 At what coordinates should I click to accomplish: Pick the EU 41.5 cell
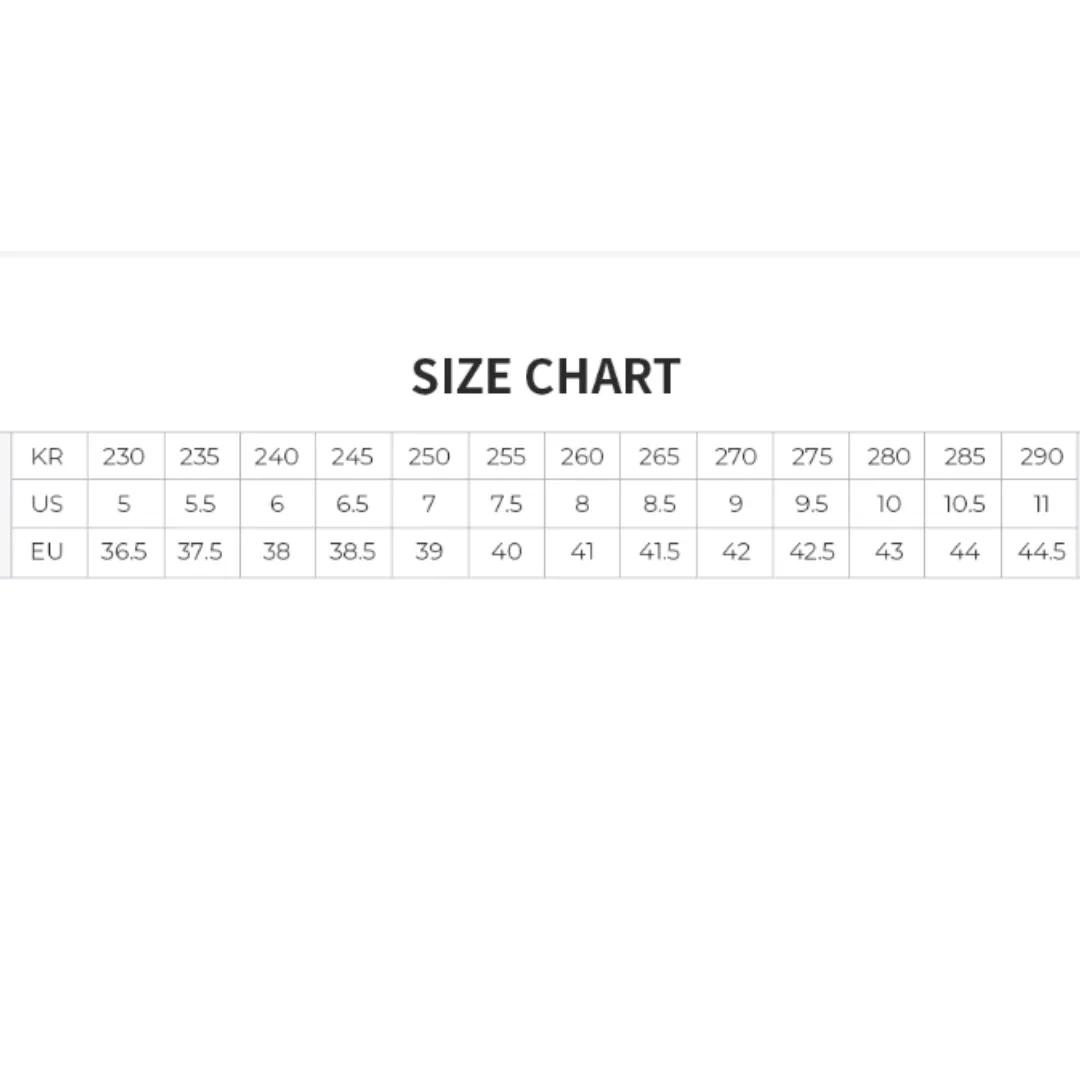click(x=658, y=552)
